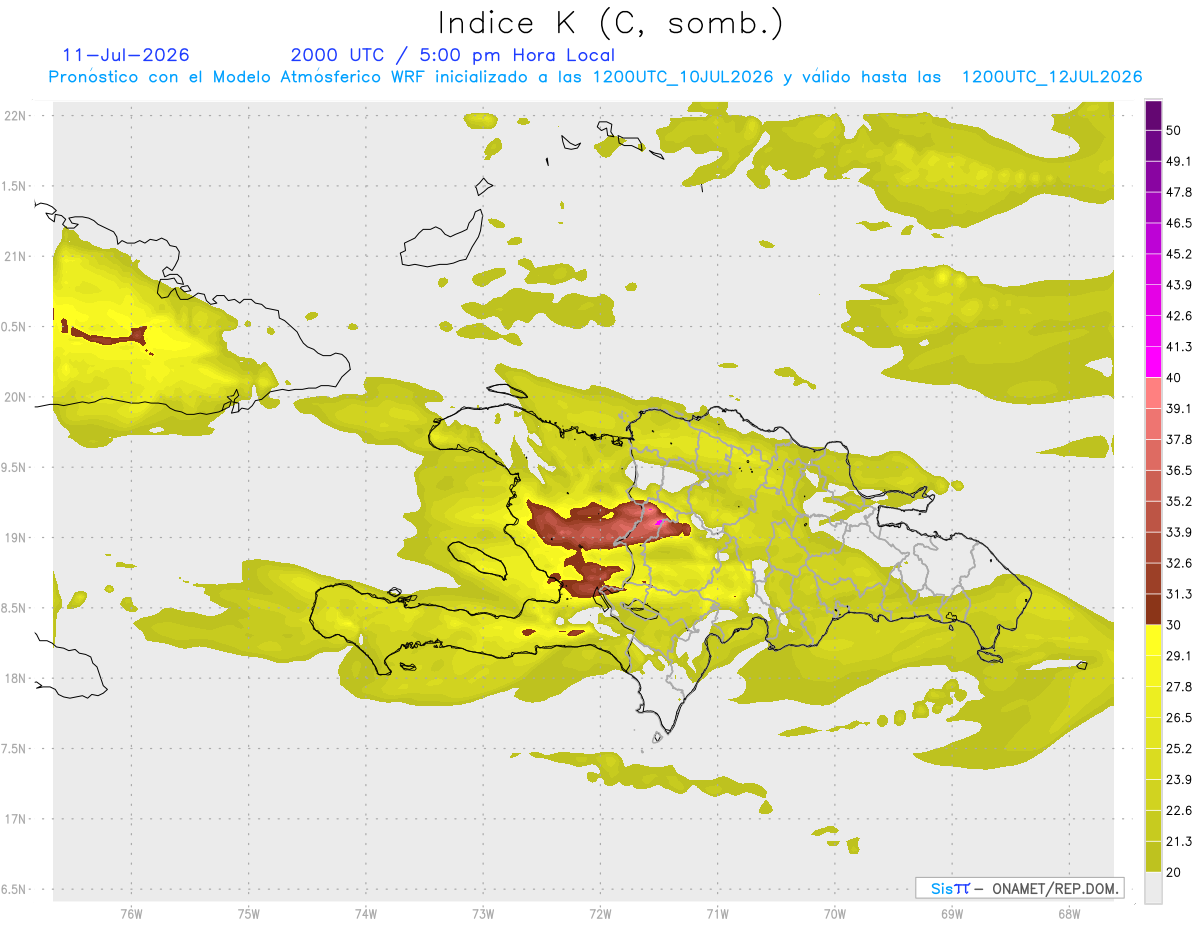This screenshot has width=1200, height=927.
Task: Click the '69W' longitude label
Action: point(952,914)
